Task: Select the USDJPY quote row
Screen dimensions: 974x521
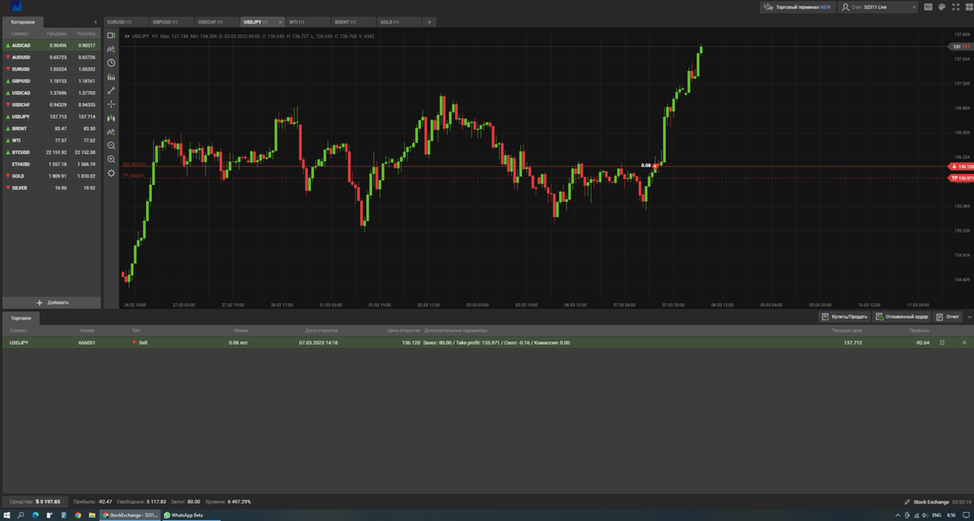Action: (52, 116)
